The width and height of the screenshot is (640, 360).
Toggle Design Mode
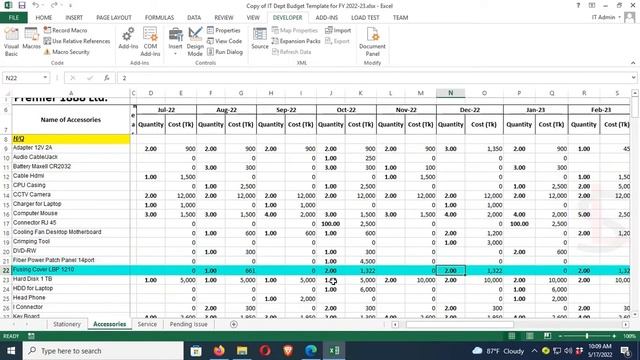[x=195, y=42]
